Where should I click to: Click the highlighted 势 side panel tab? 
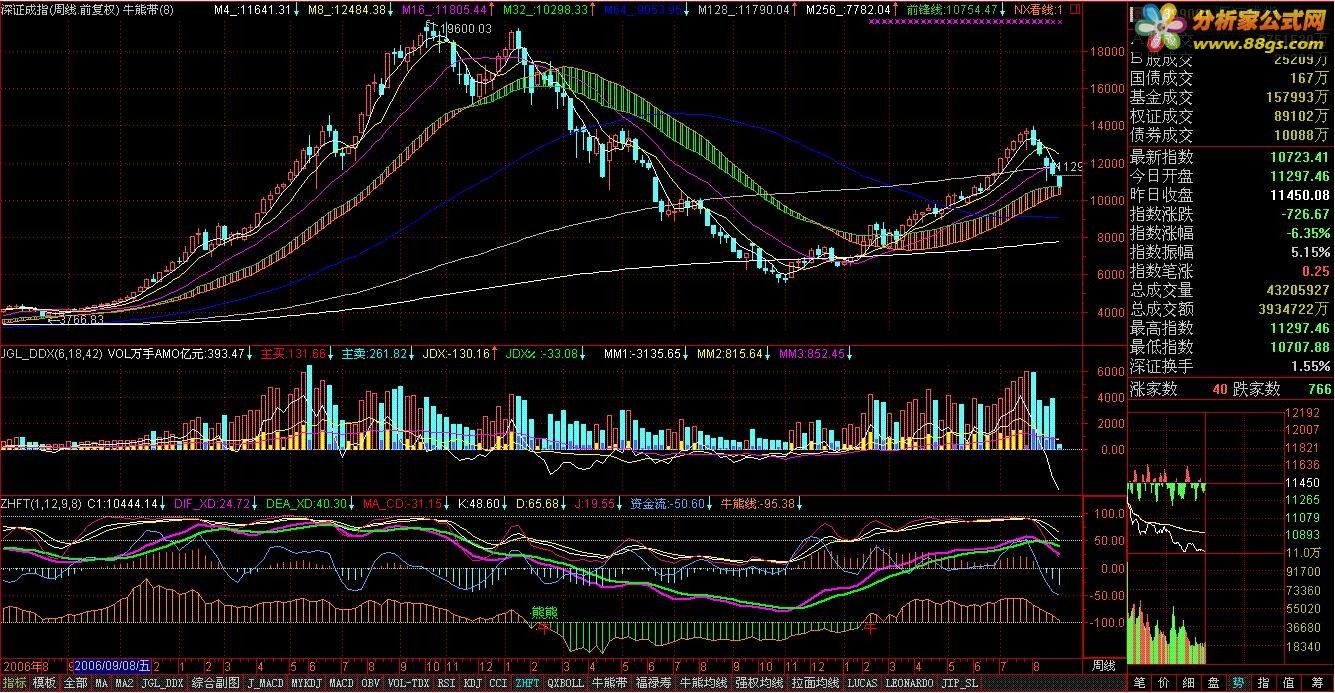tap(1237, 683)
